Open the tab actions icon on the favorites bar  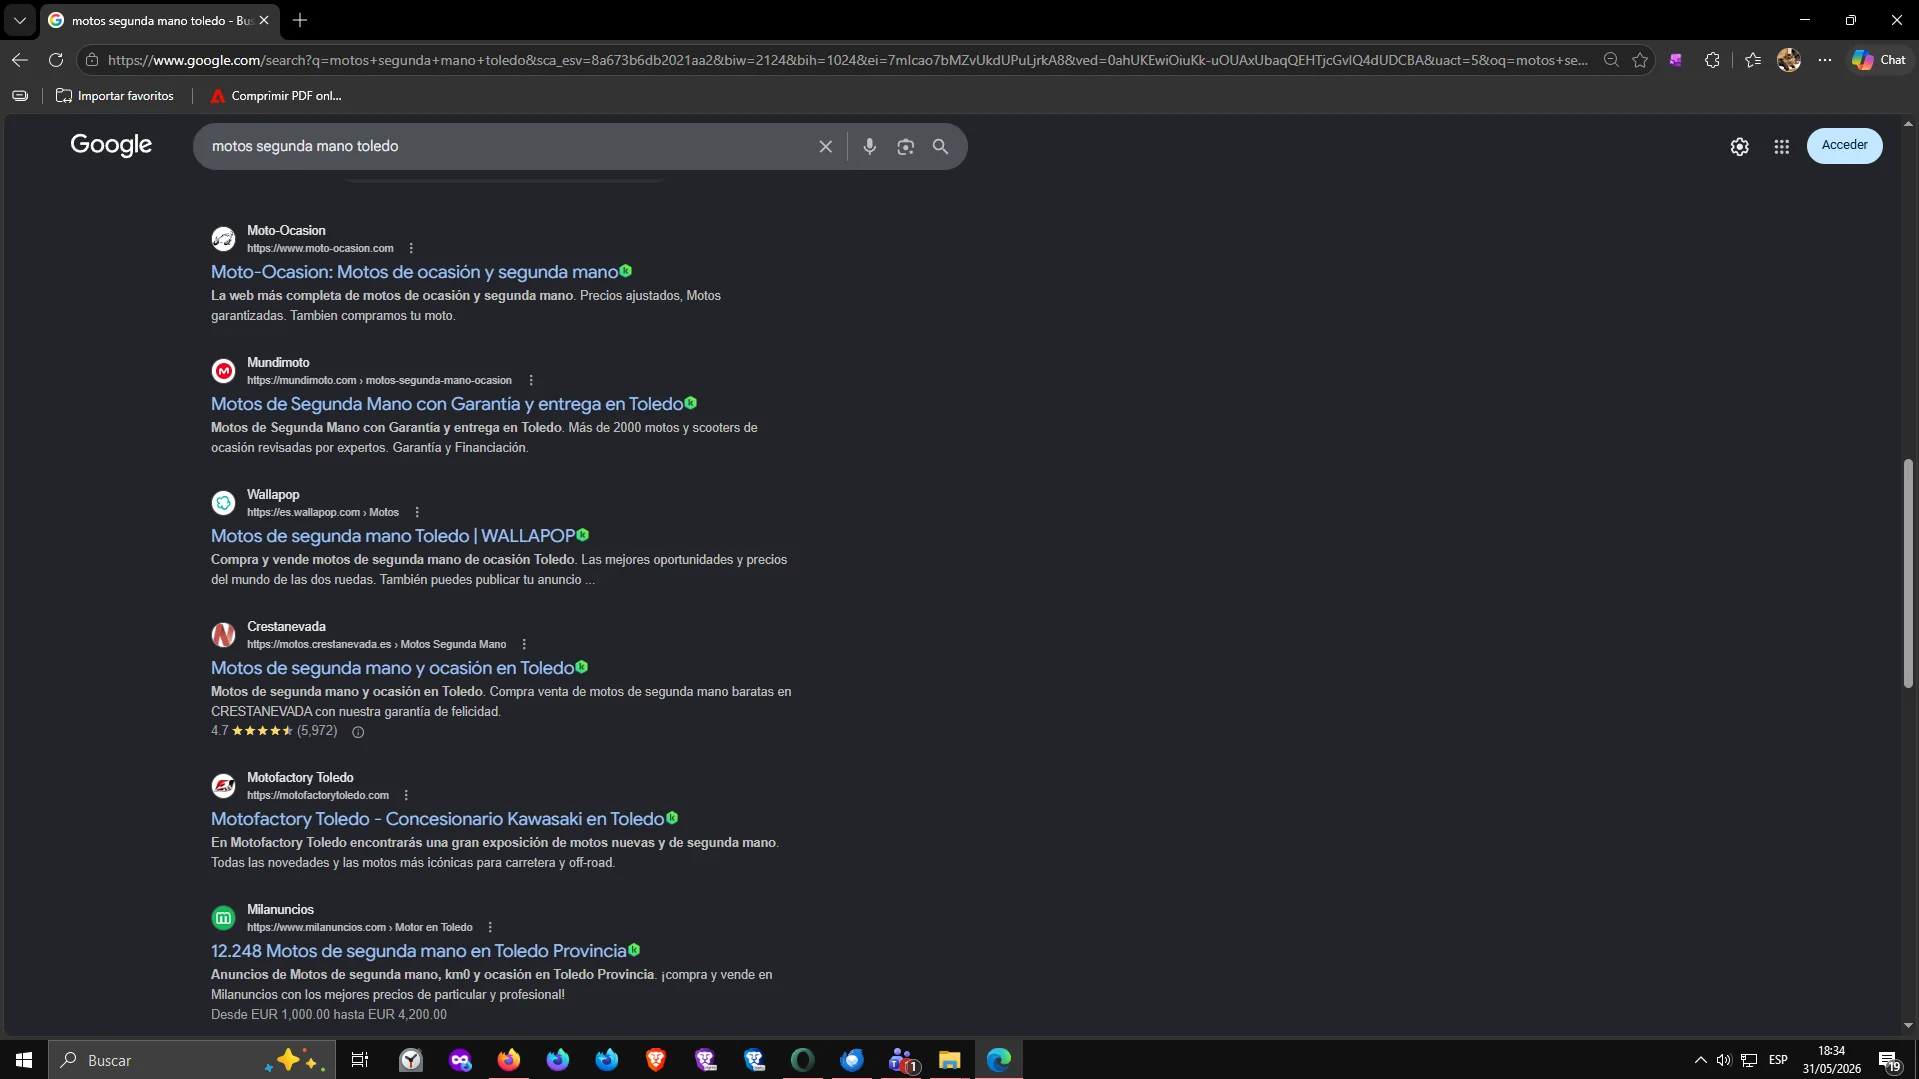tap(20, 96)
